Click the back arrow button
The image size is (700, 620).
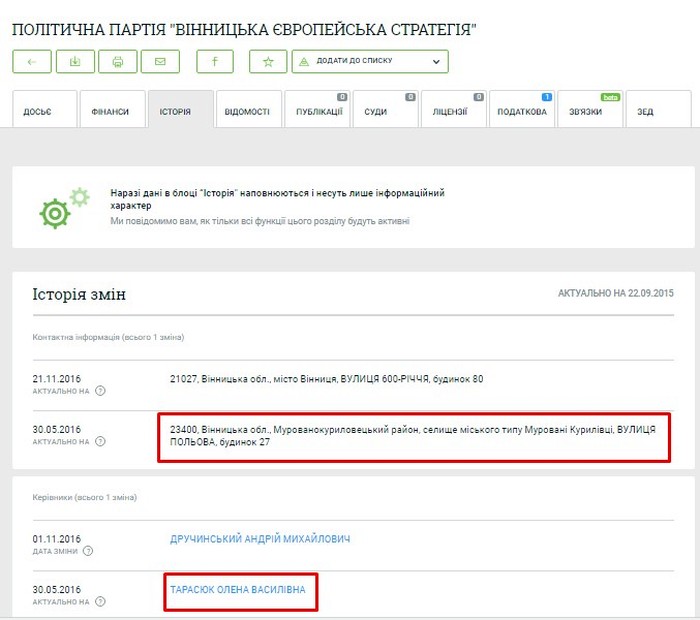tap(32, 62)
